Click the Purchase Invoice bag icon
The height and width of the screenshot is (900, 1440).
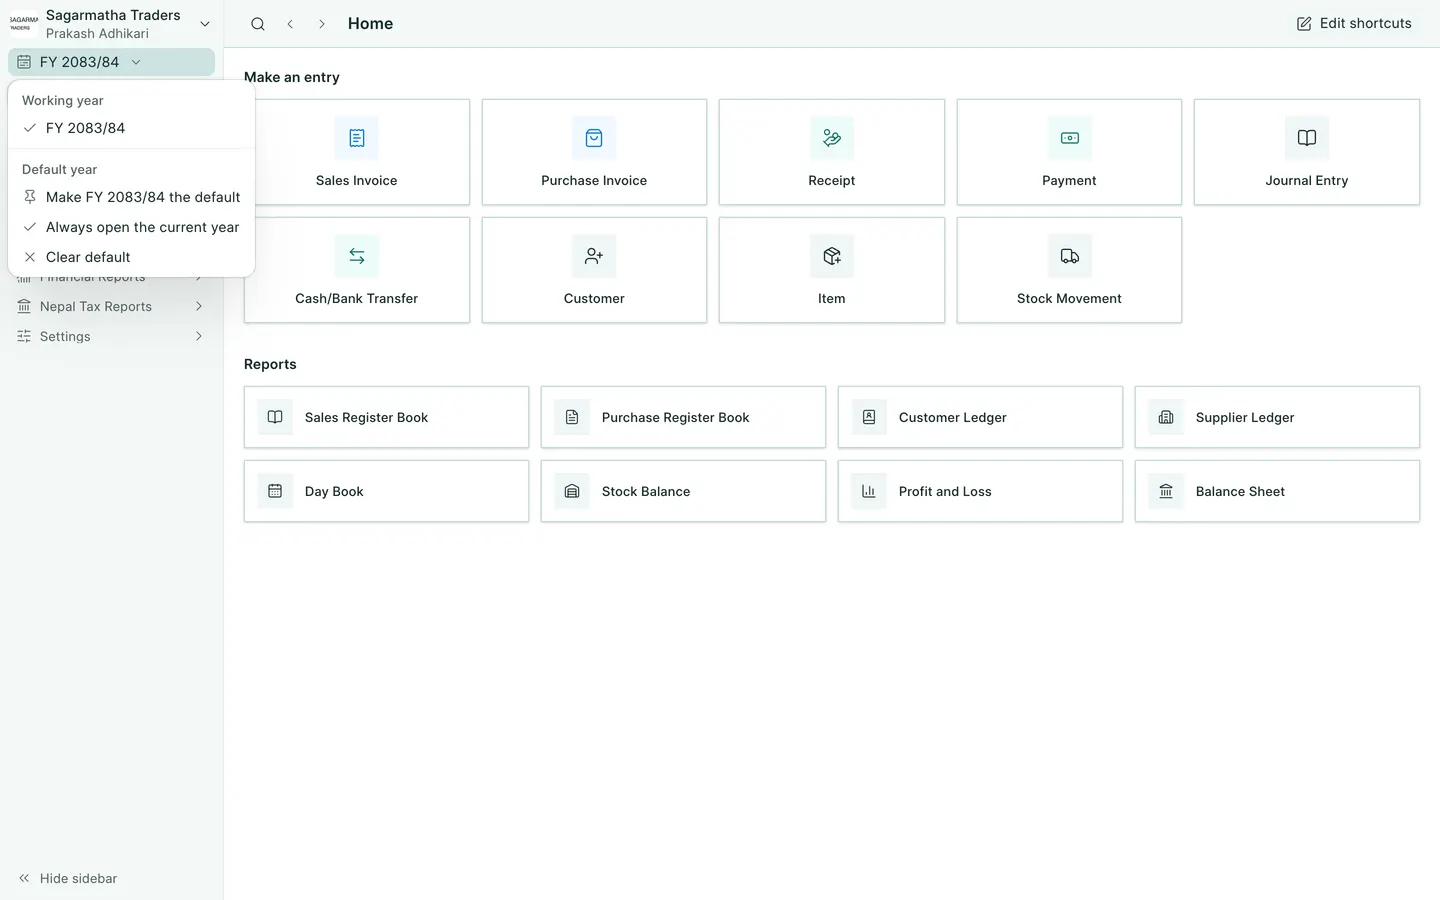pyautogui.click(x=594, y=138)
